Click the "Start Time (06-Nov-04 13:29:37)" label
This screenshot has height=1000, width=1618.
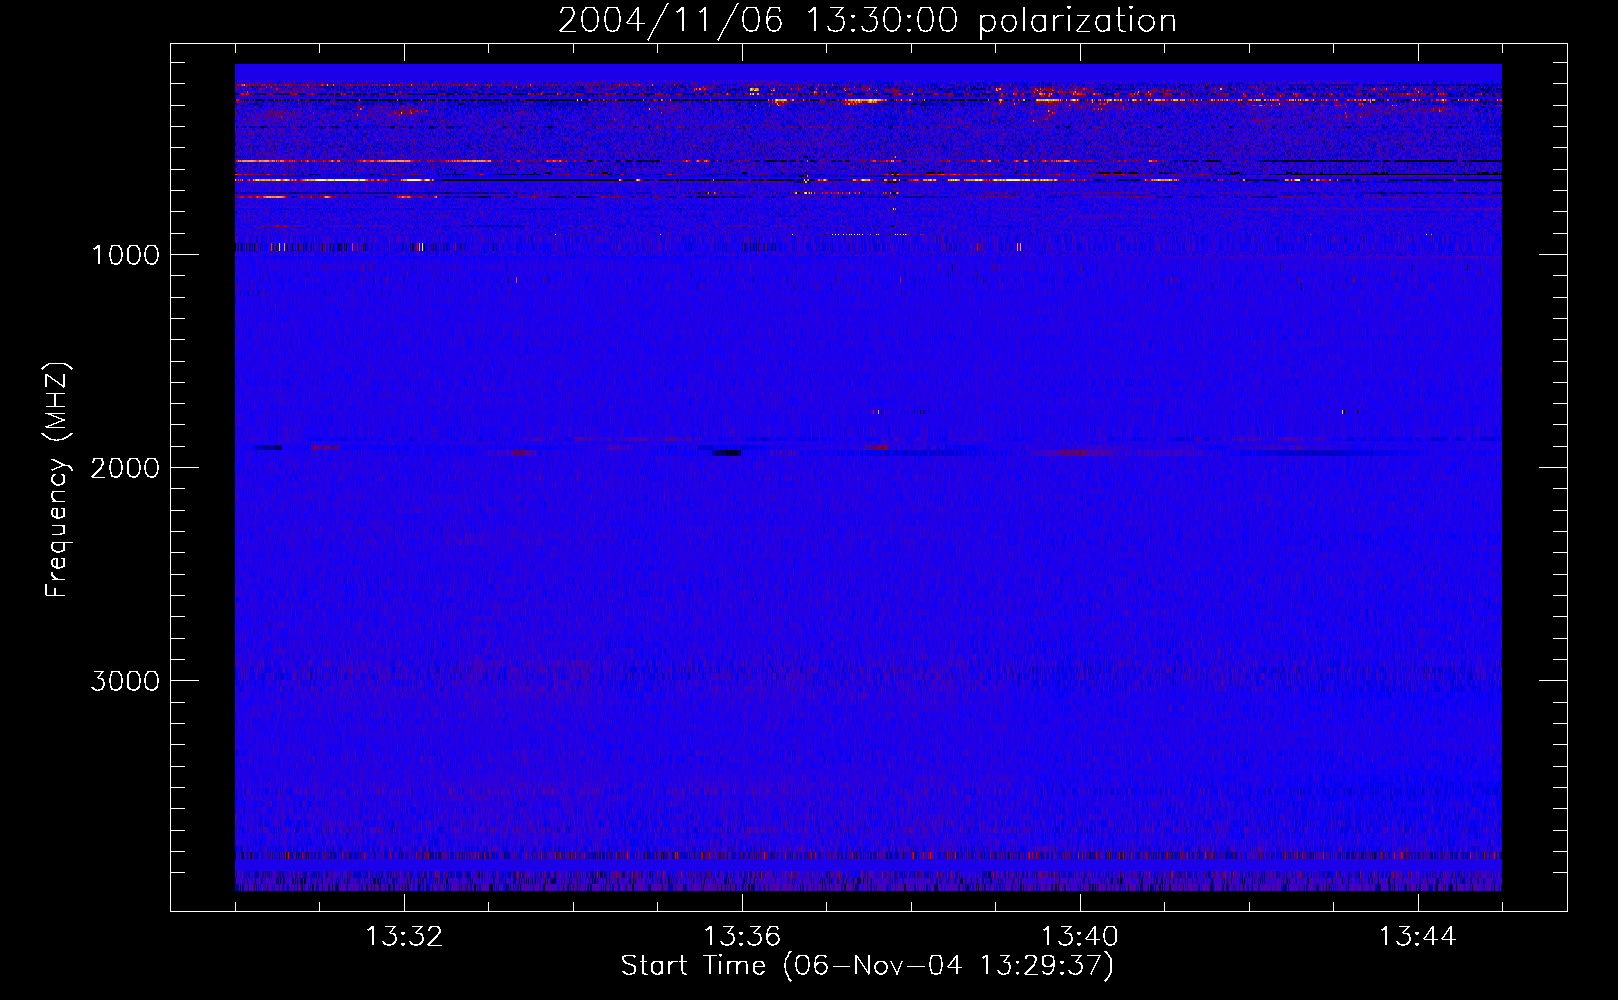[x=867, y=966]
